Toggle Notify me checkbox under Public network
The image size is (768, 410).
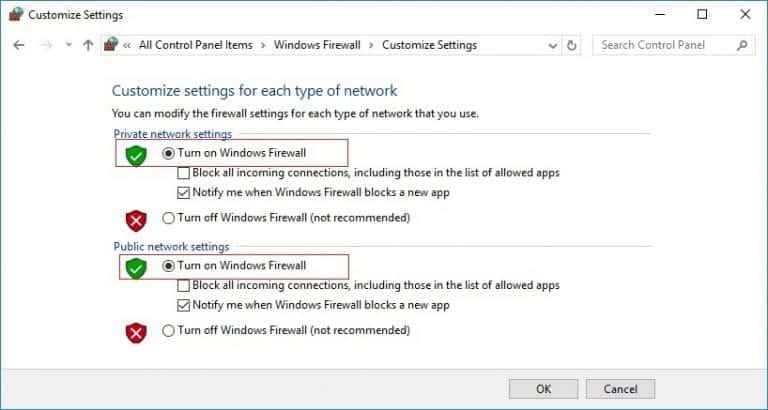pos(184,305)
